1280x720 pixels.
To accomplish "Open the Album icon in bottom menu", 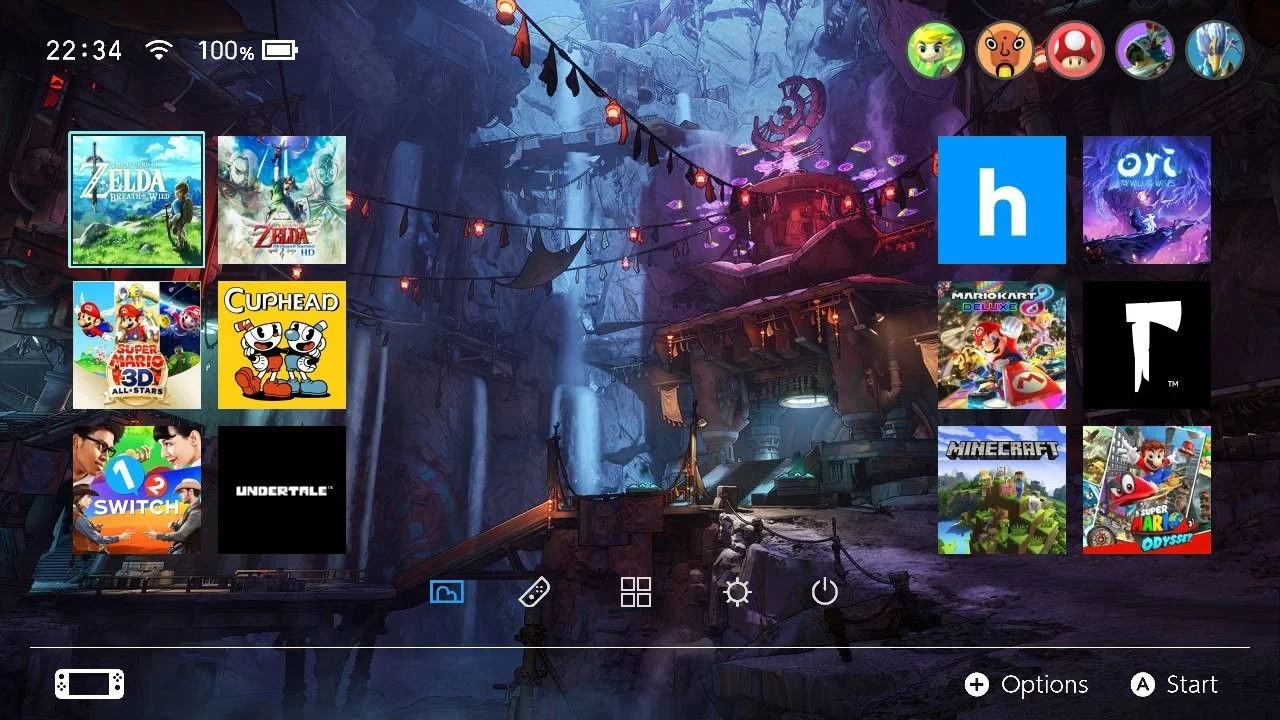I will coord(447,592).
